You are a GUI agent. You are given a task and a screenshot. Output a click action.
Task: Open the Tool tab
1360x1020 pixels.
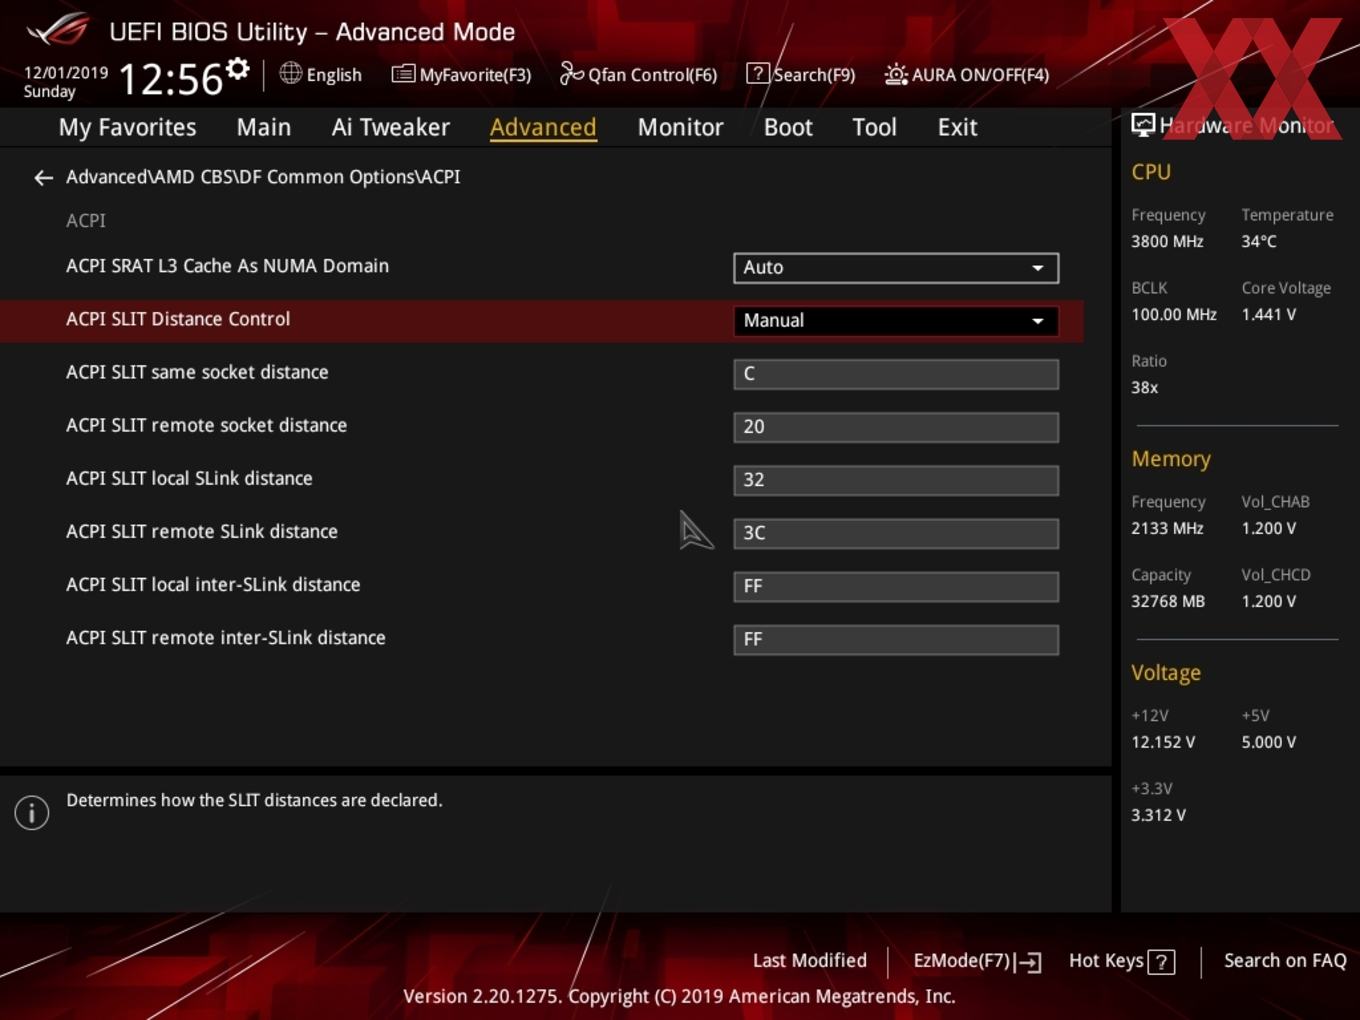(874, 127)
